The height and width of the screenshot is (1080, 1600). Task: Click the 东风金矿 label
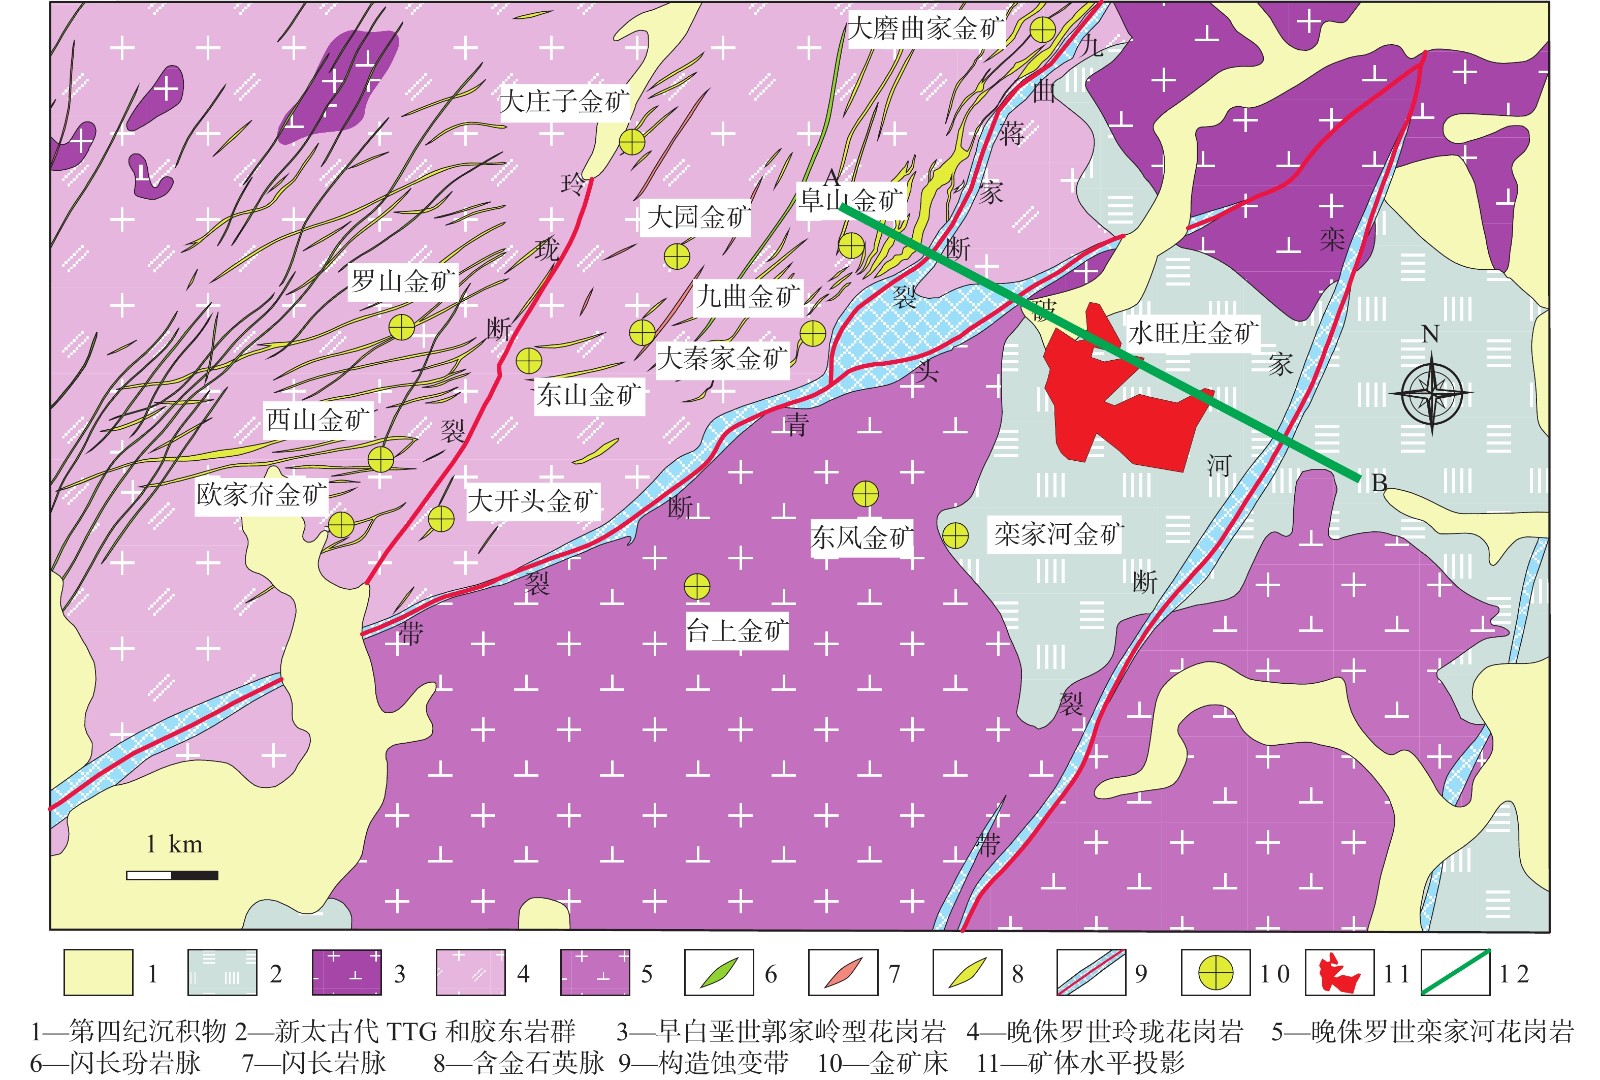(x=861, y=538)
